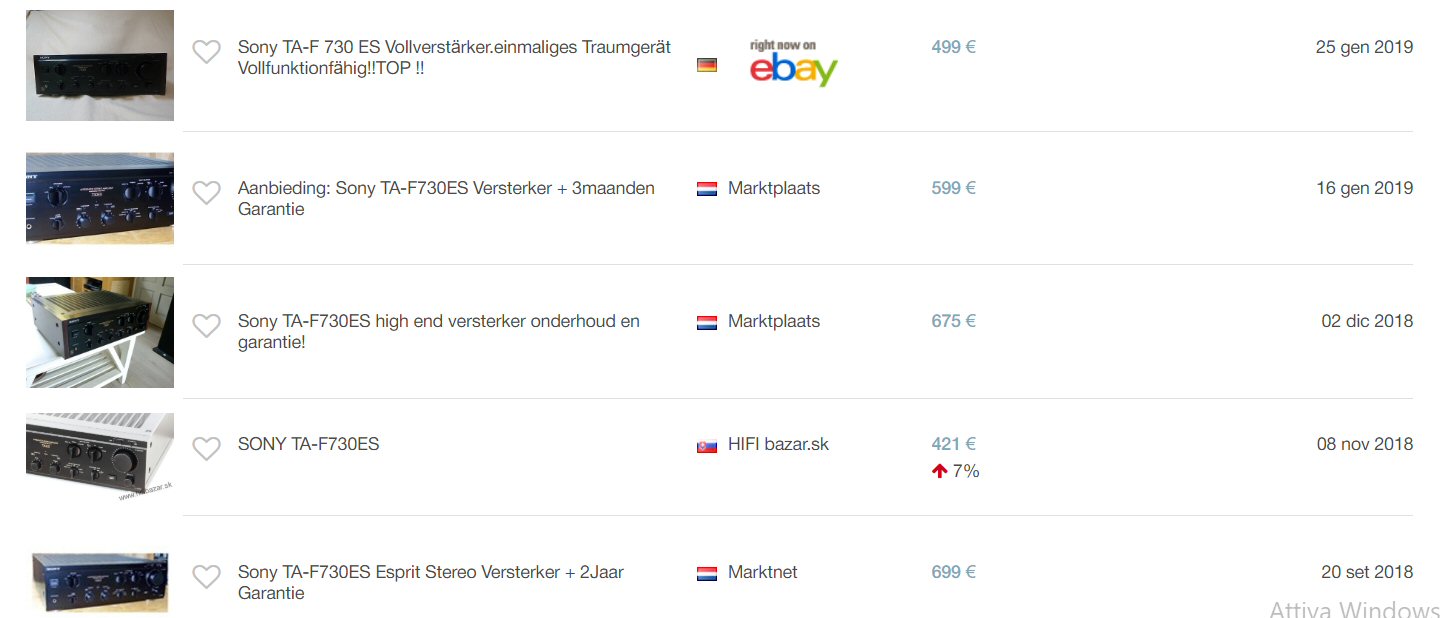
Task: Favorite the high end versterker onderhoud listing
Action: (206, 326)
